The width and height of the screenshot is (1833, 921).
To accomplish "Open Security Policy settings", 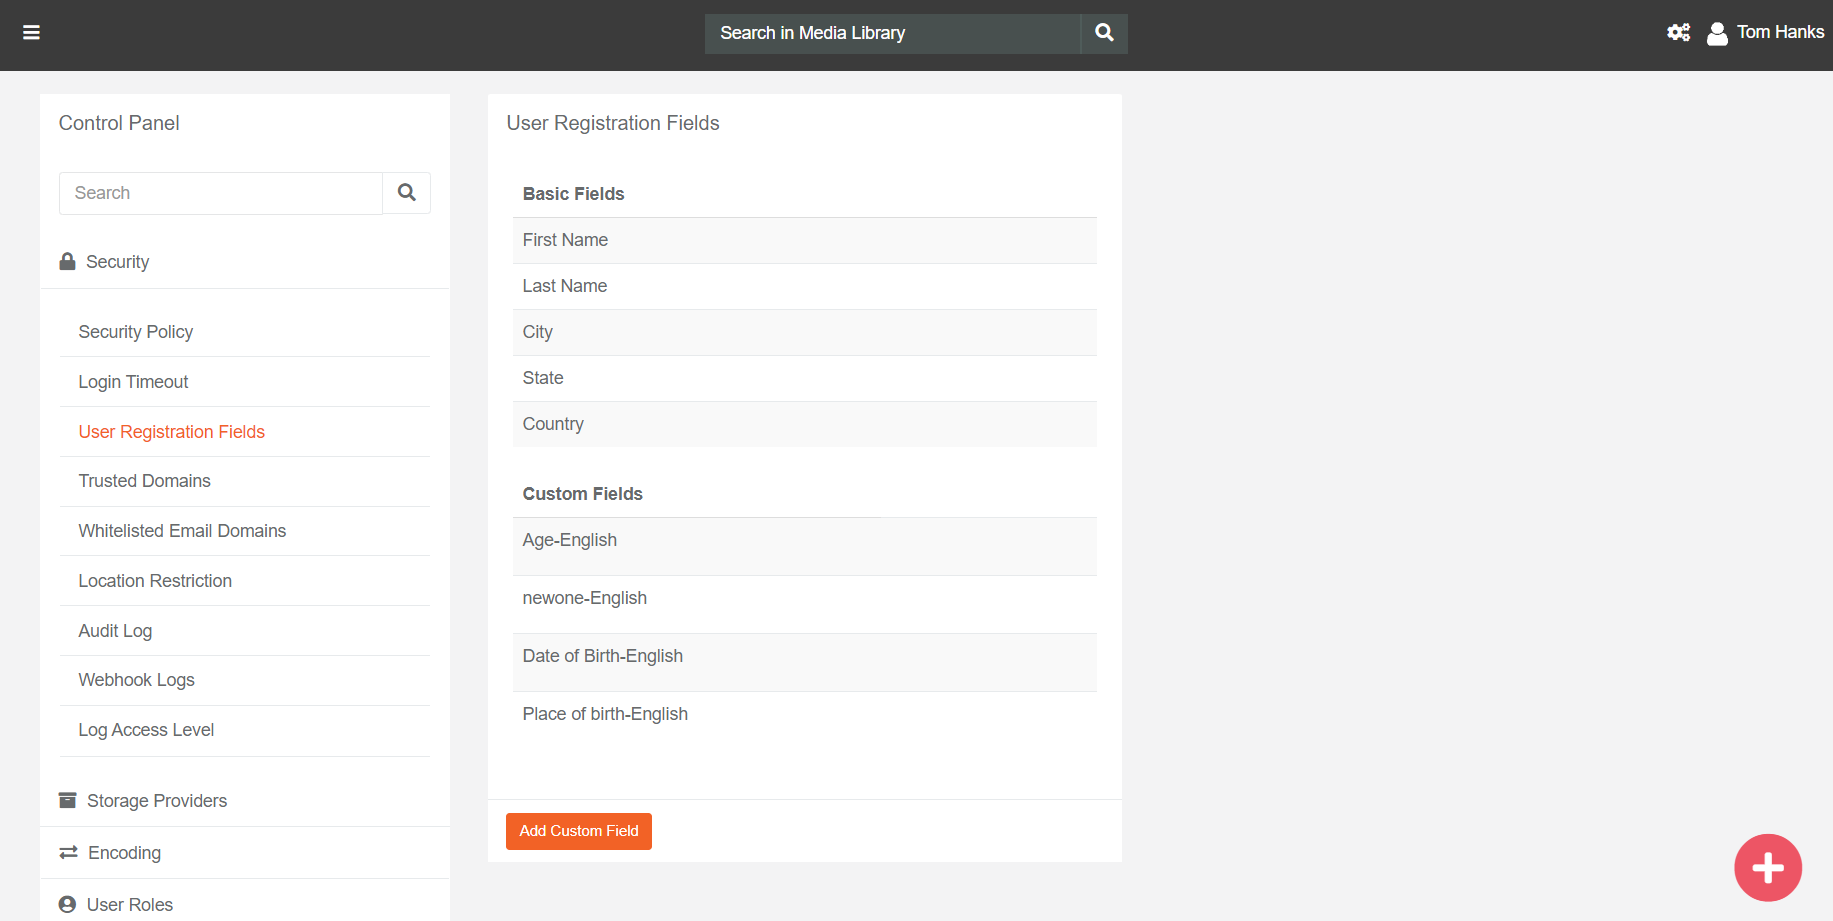I will coord(136,332).
